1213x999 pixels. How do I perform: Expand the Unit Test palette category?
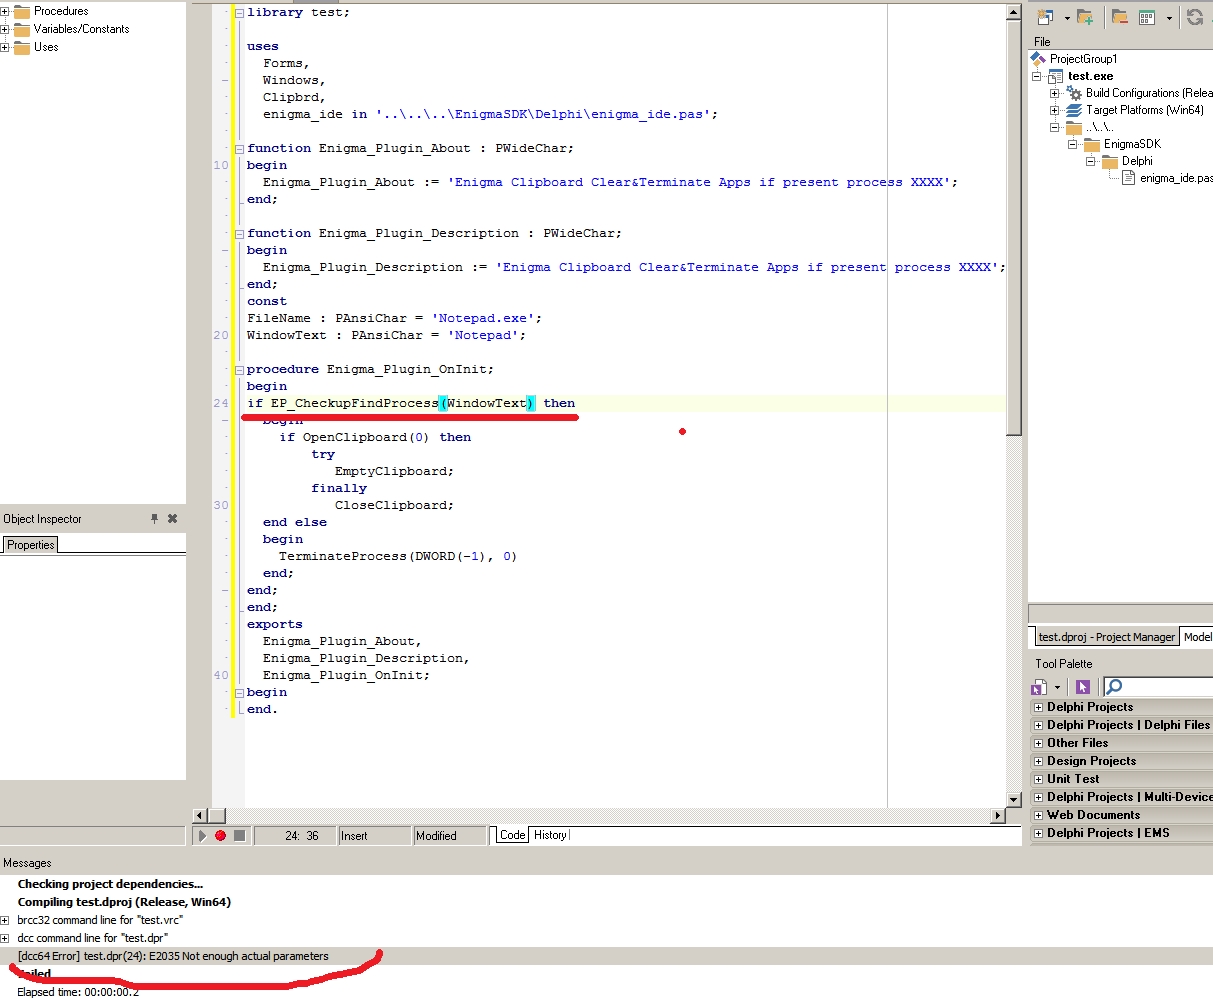pos(1038,779)
